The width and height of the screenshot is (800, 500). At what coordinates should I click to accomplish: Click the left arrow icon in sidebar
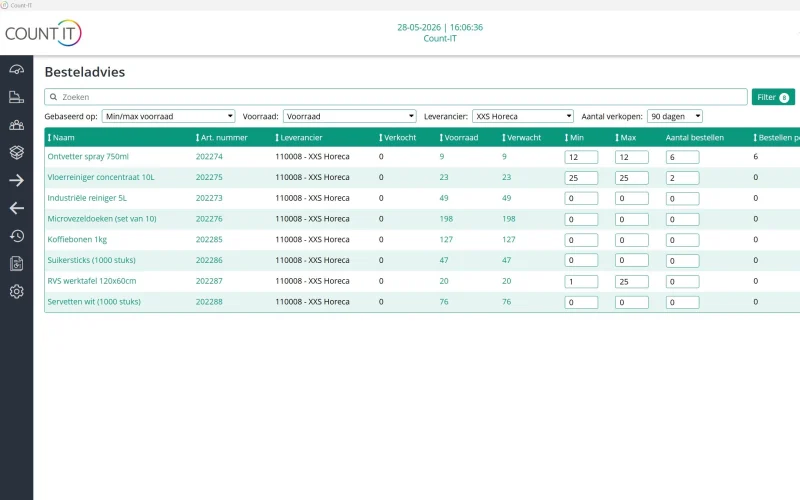coord(16,208)
